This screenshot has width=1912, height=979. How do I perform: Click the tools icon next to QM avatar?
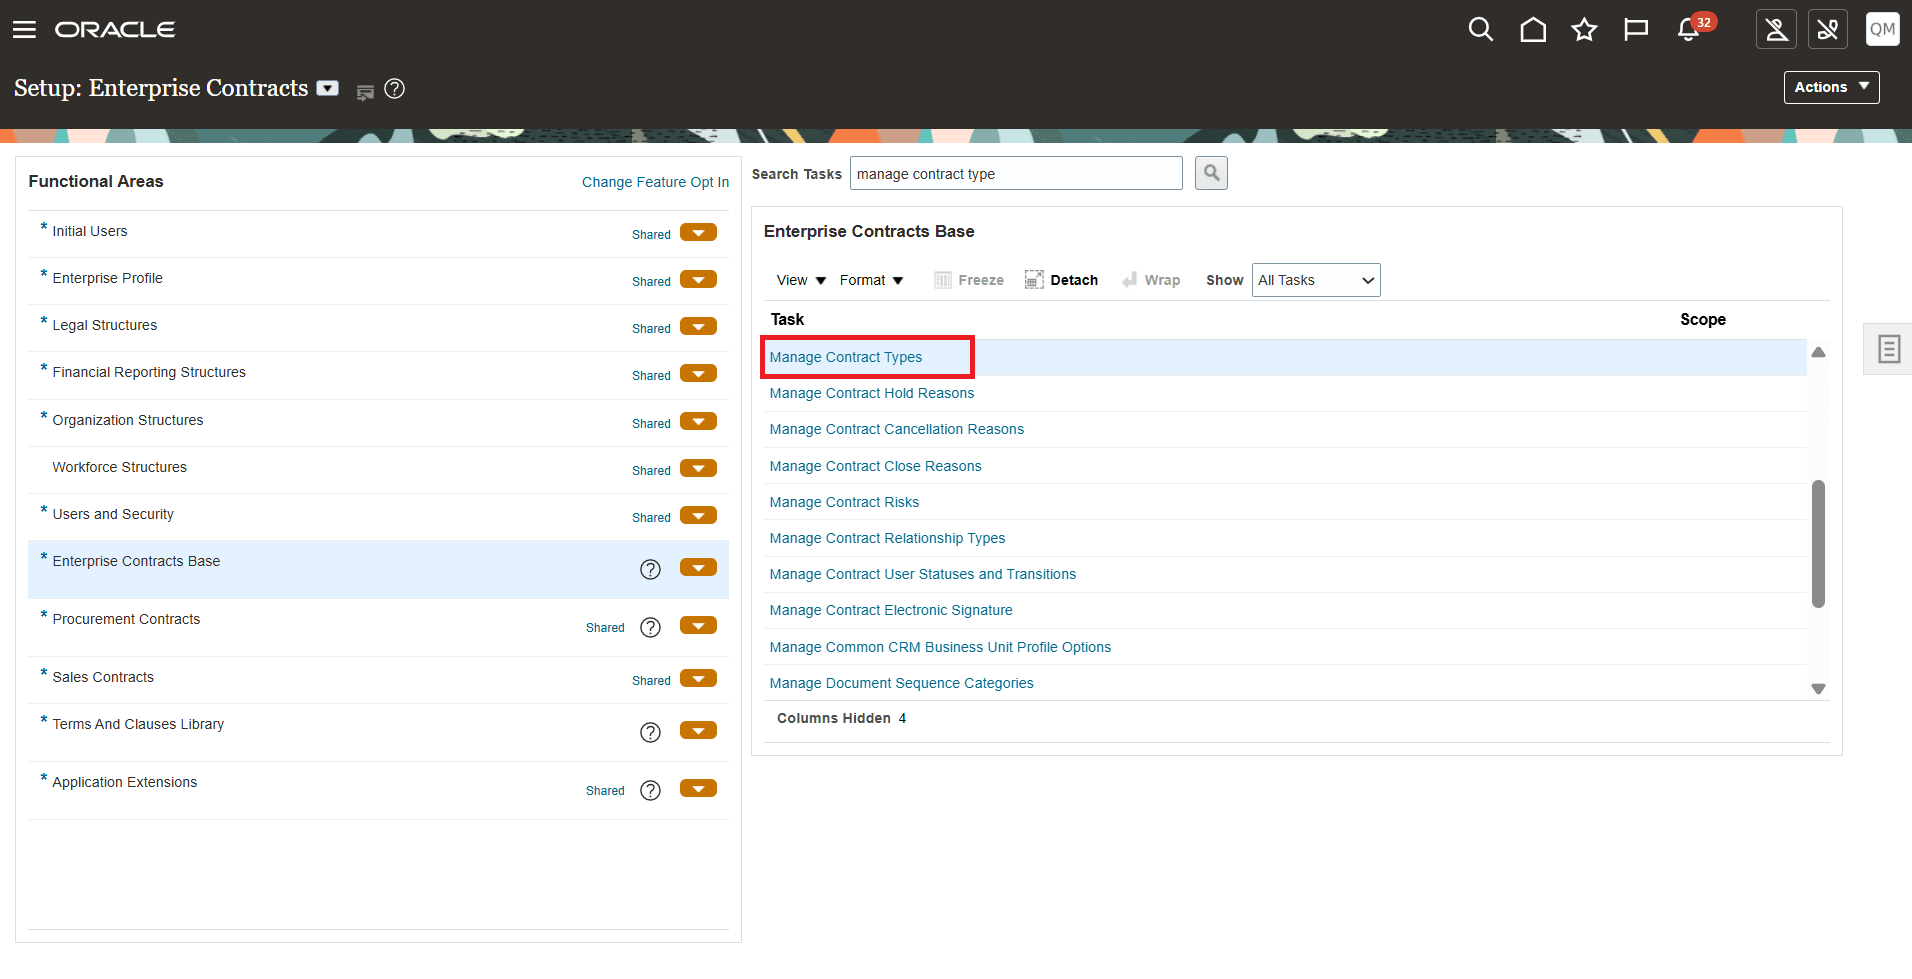click(1828, 30)
